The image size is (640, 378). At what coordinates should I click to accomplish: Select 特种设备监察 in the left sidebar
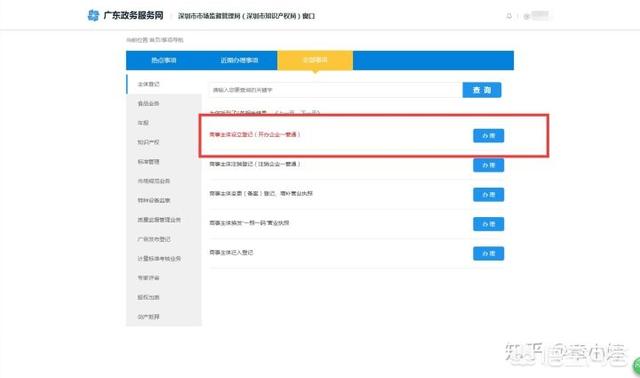point(154,200)
